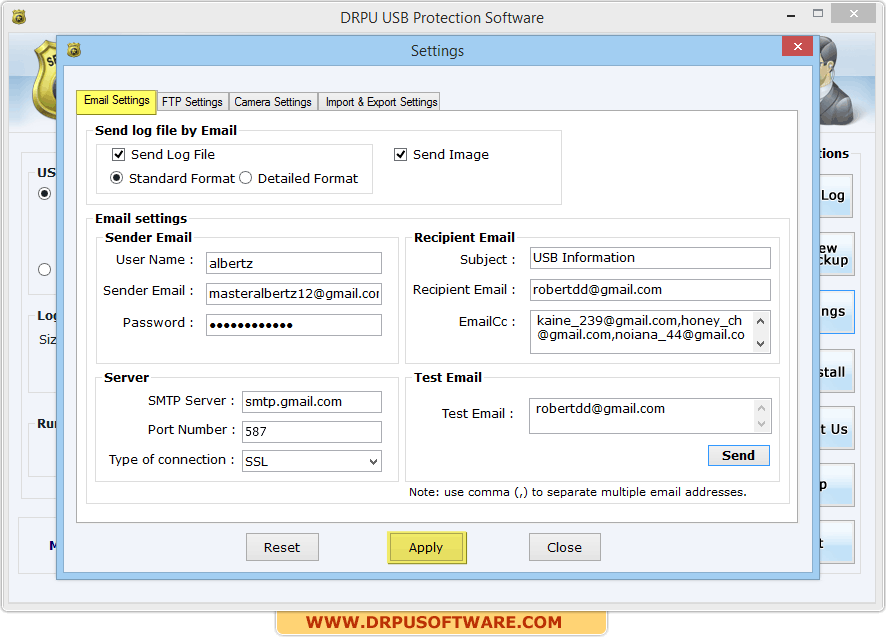Viewport: 886px width, 638px height.
Task: Click the Reset button
Action: point(282,547)
